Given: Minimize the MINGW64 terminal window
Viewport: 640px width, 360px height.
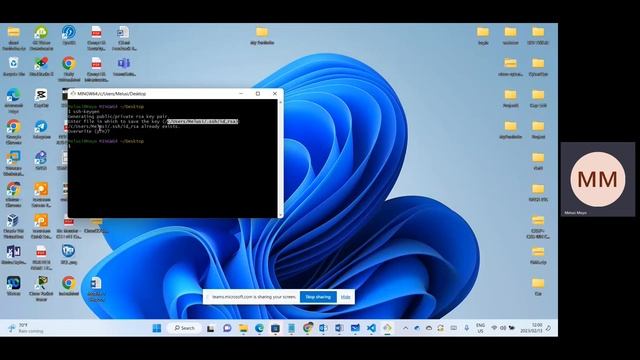Looking at the screenshot, I should point(241,93).
